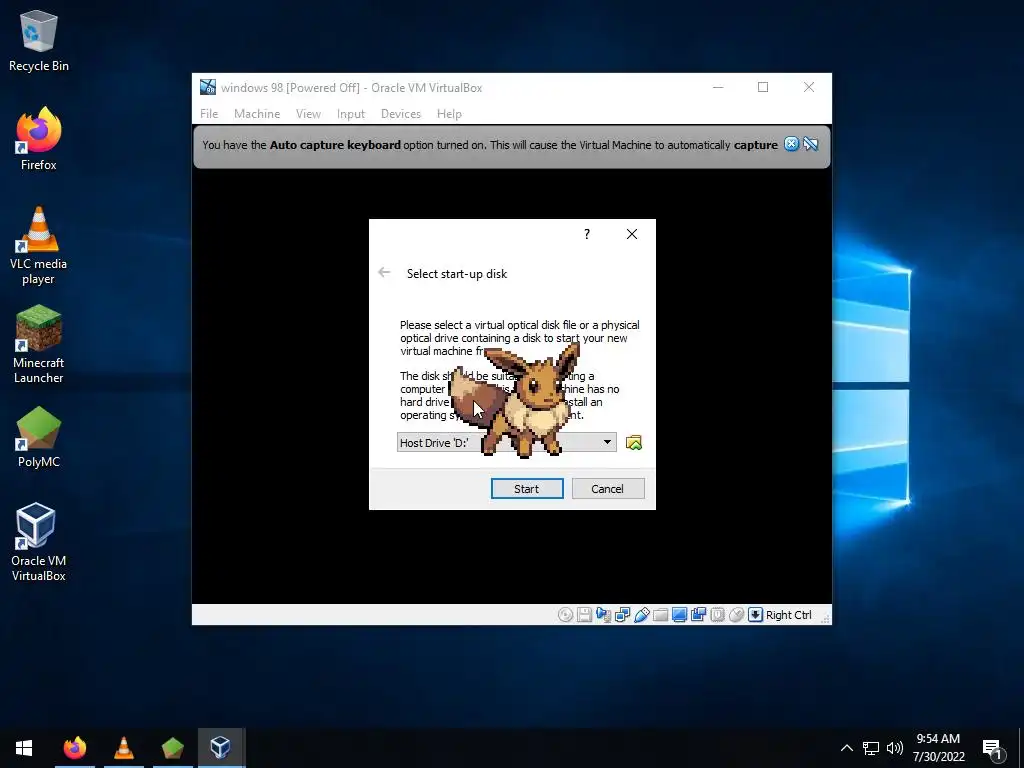Click the auto capture keyboard notification text
This screenshot has height=768, width=1024.
click(x=490, y=145)
